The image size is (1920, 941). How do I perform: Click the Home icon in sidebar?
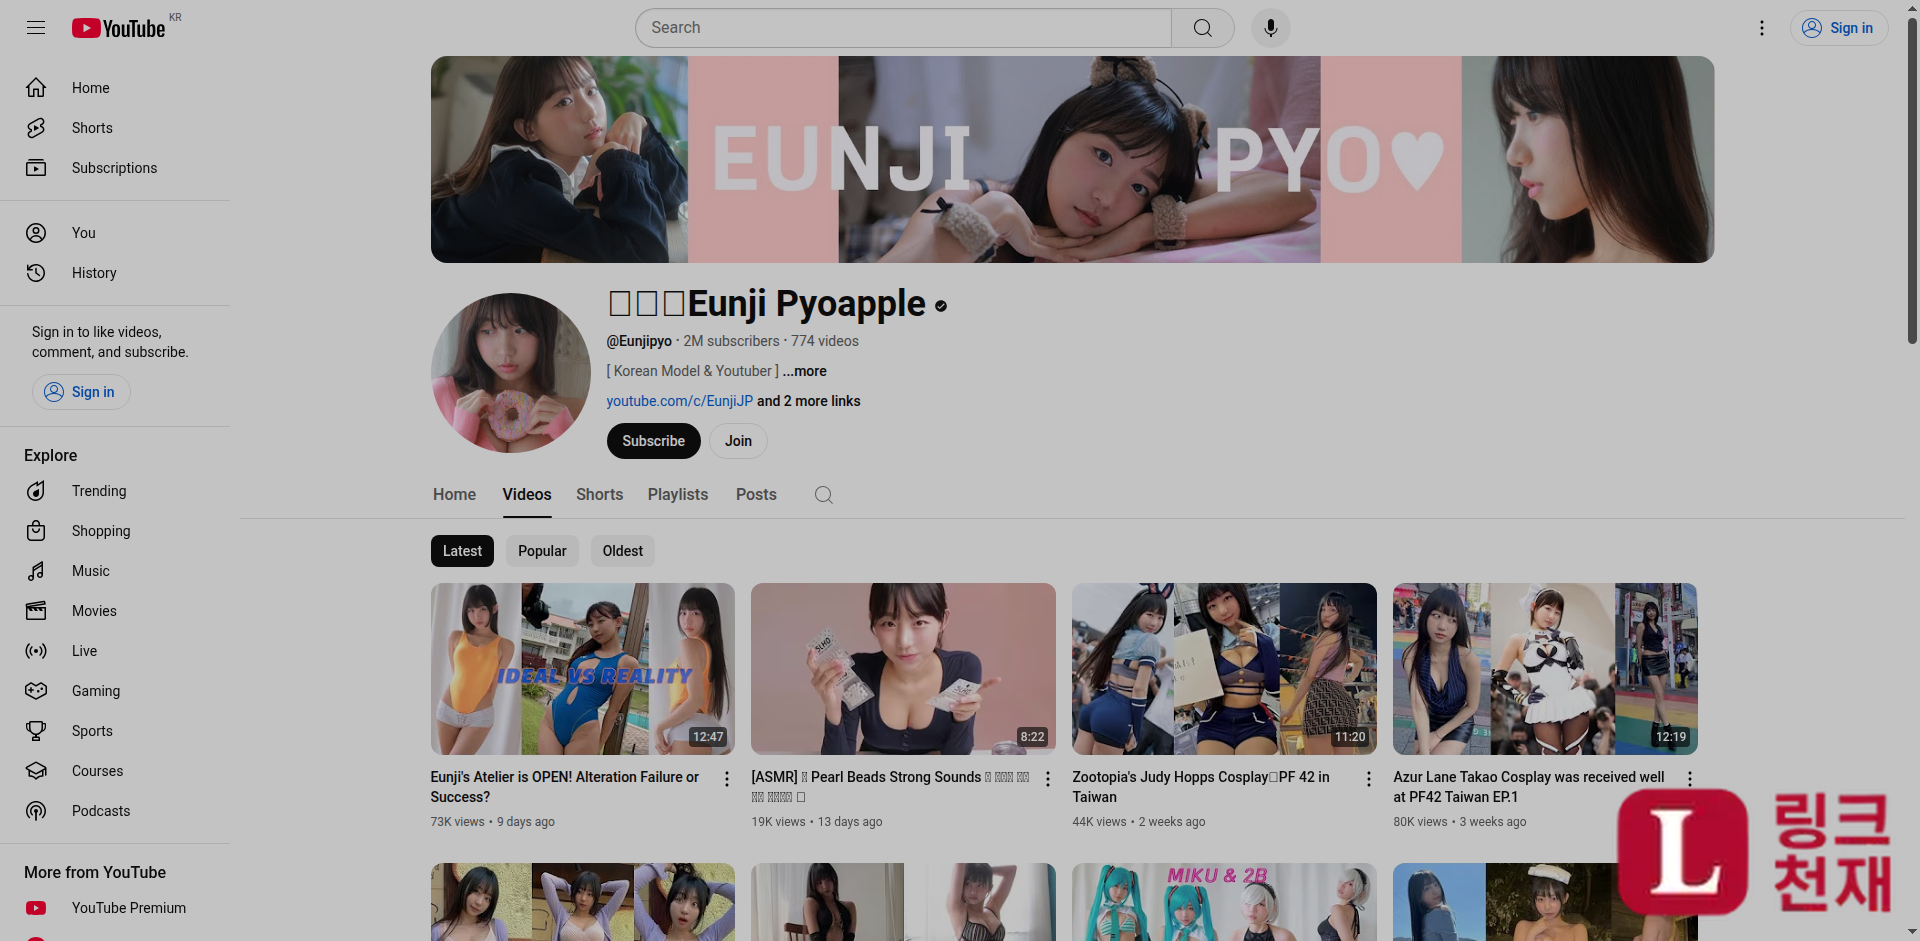click(36, 88)
